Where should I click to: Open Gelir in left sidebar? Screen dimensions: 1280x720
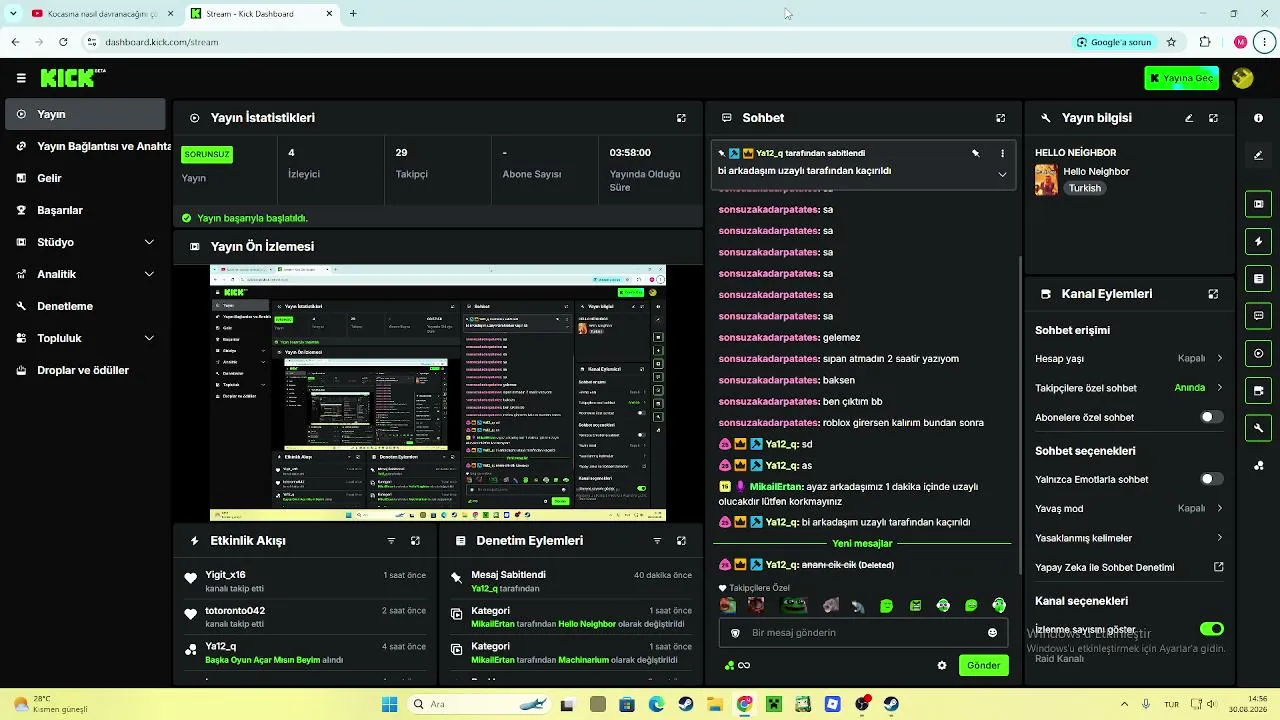pos(86,178)
